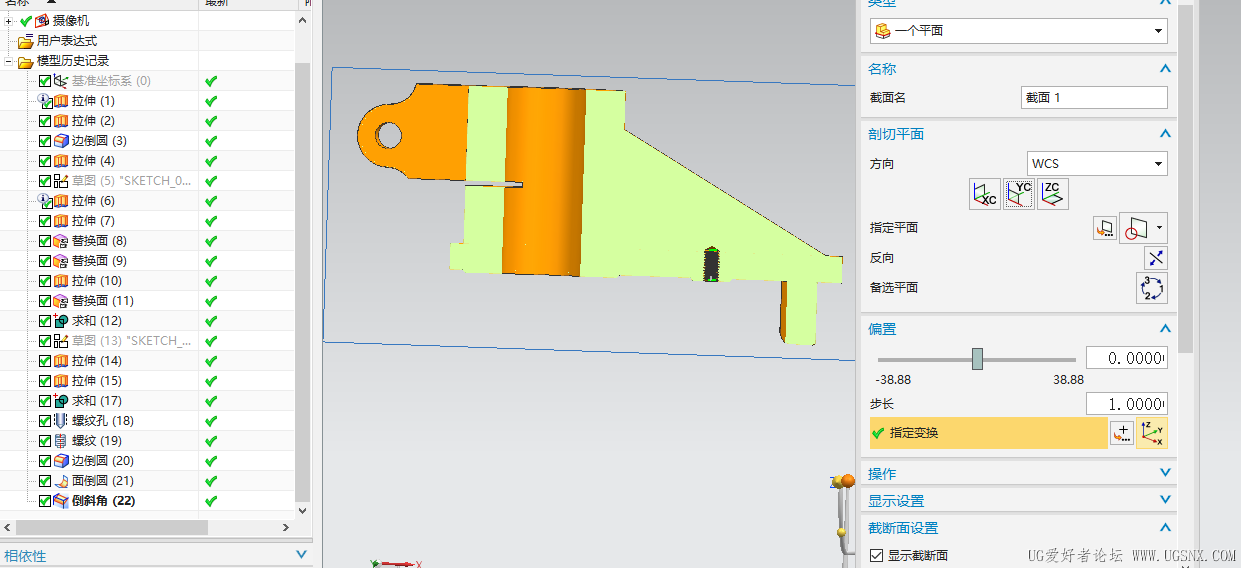Select the 倒斜角 (22) feature
This screenshot has width=1241, height=568.
click(x=103, y=501)
